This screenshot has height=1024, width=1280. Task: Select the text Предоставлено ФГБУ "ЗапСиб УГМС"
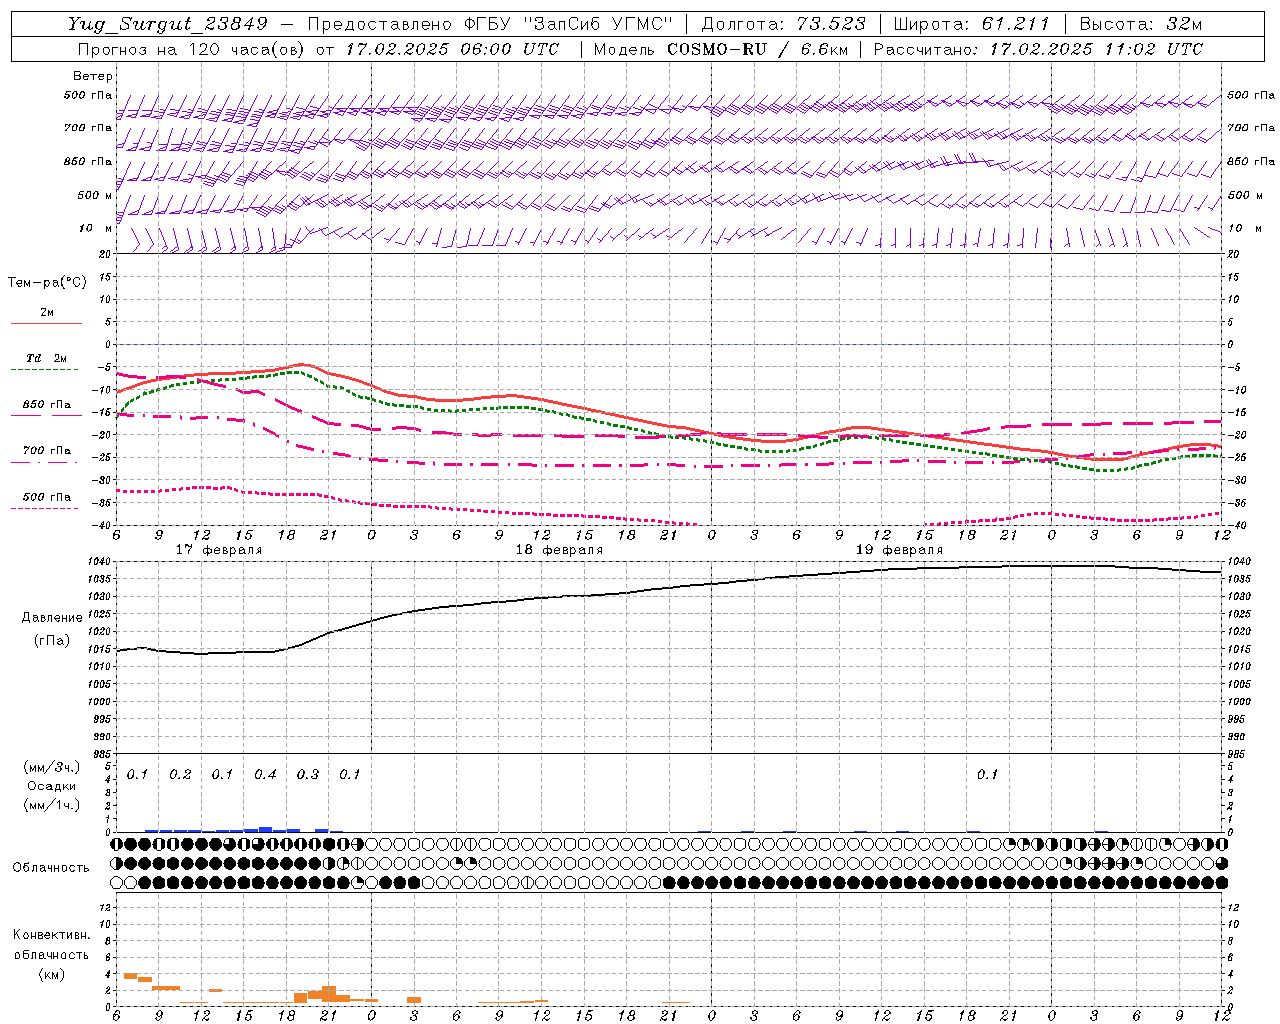pyautogui.click(x=491, y=24)
